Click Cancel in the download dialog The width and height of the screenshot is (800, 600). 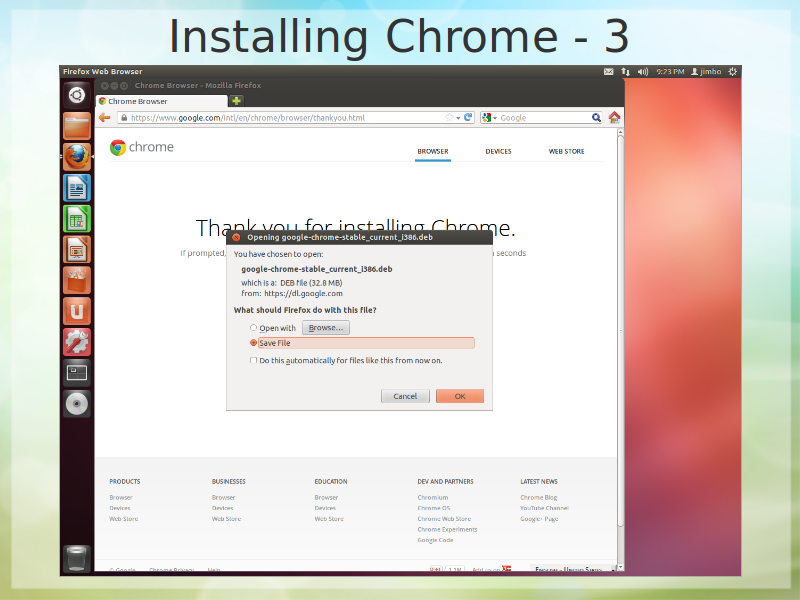tap(405, 396)
